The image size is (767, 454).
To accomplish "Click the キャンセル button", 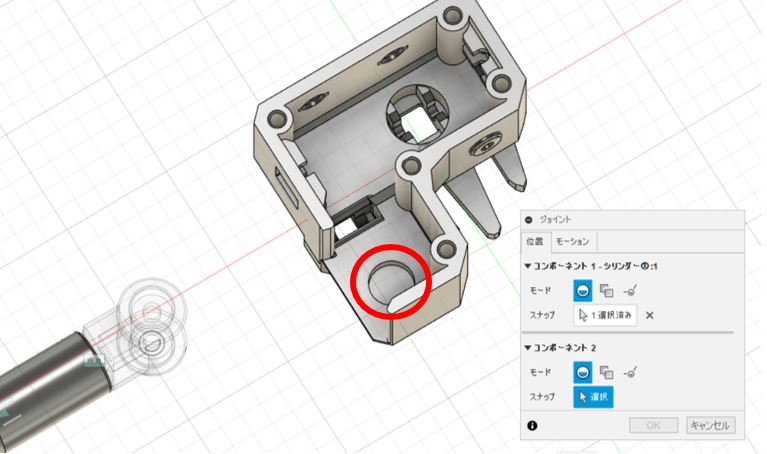I will 710,425.
